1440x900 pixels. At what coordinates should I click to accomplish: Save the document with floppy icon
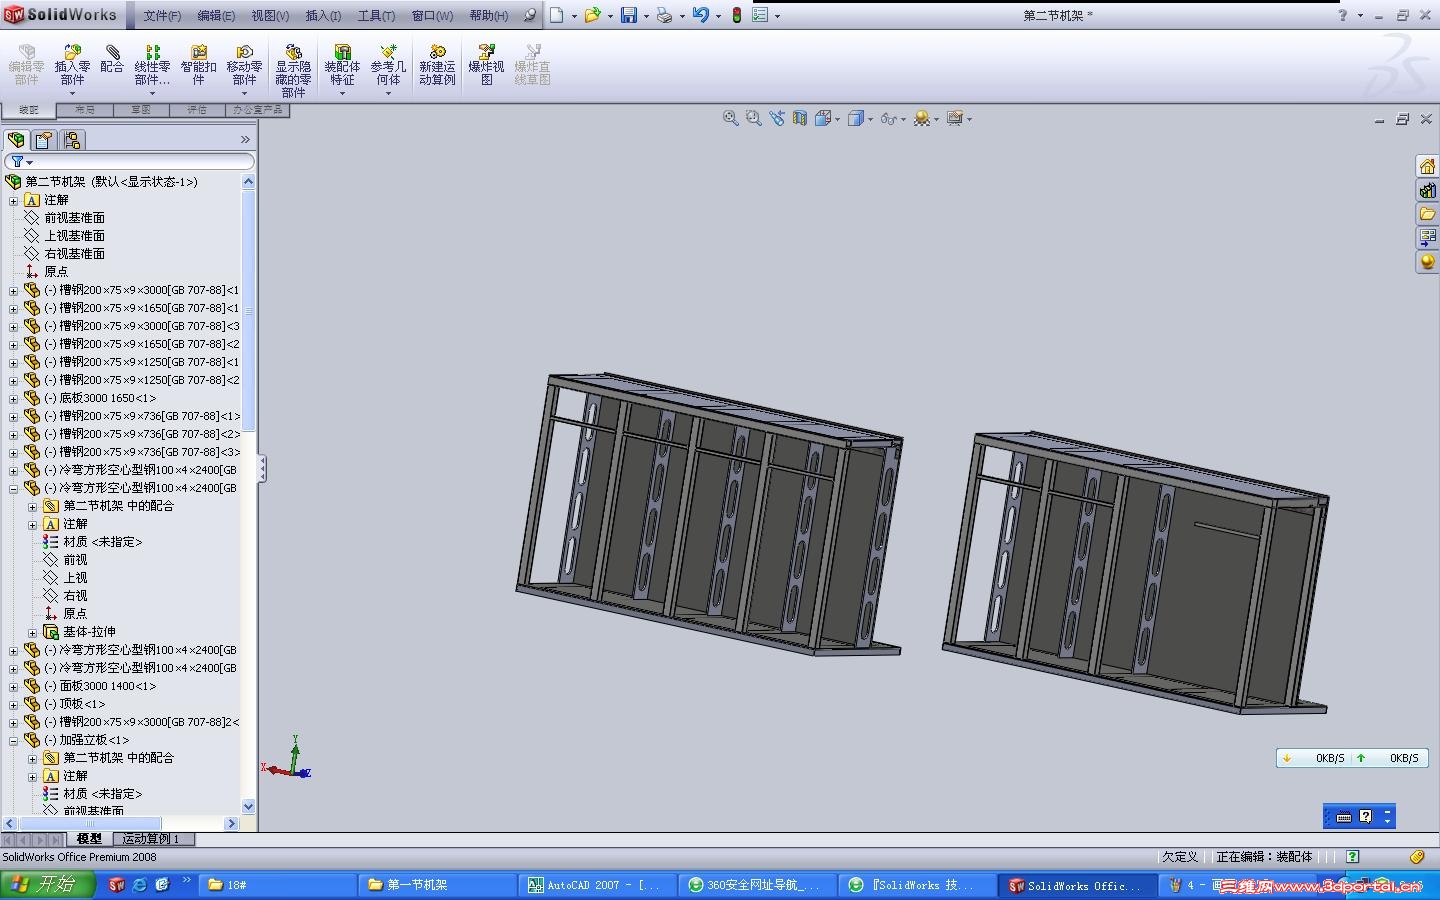click(629, 15)
